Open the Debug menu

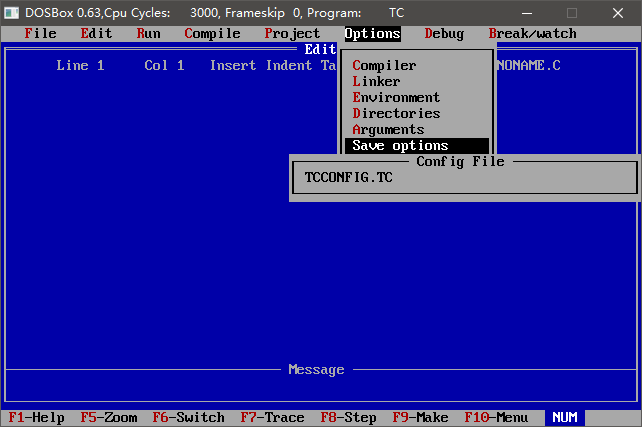pos(444,34)
